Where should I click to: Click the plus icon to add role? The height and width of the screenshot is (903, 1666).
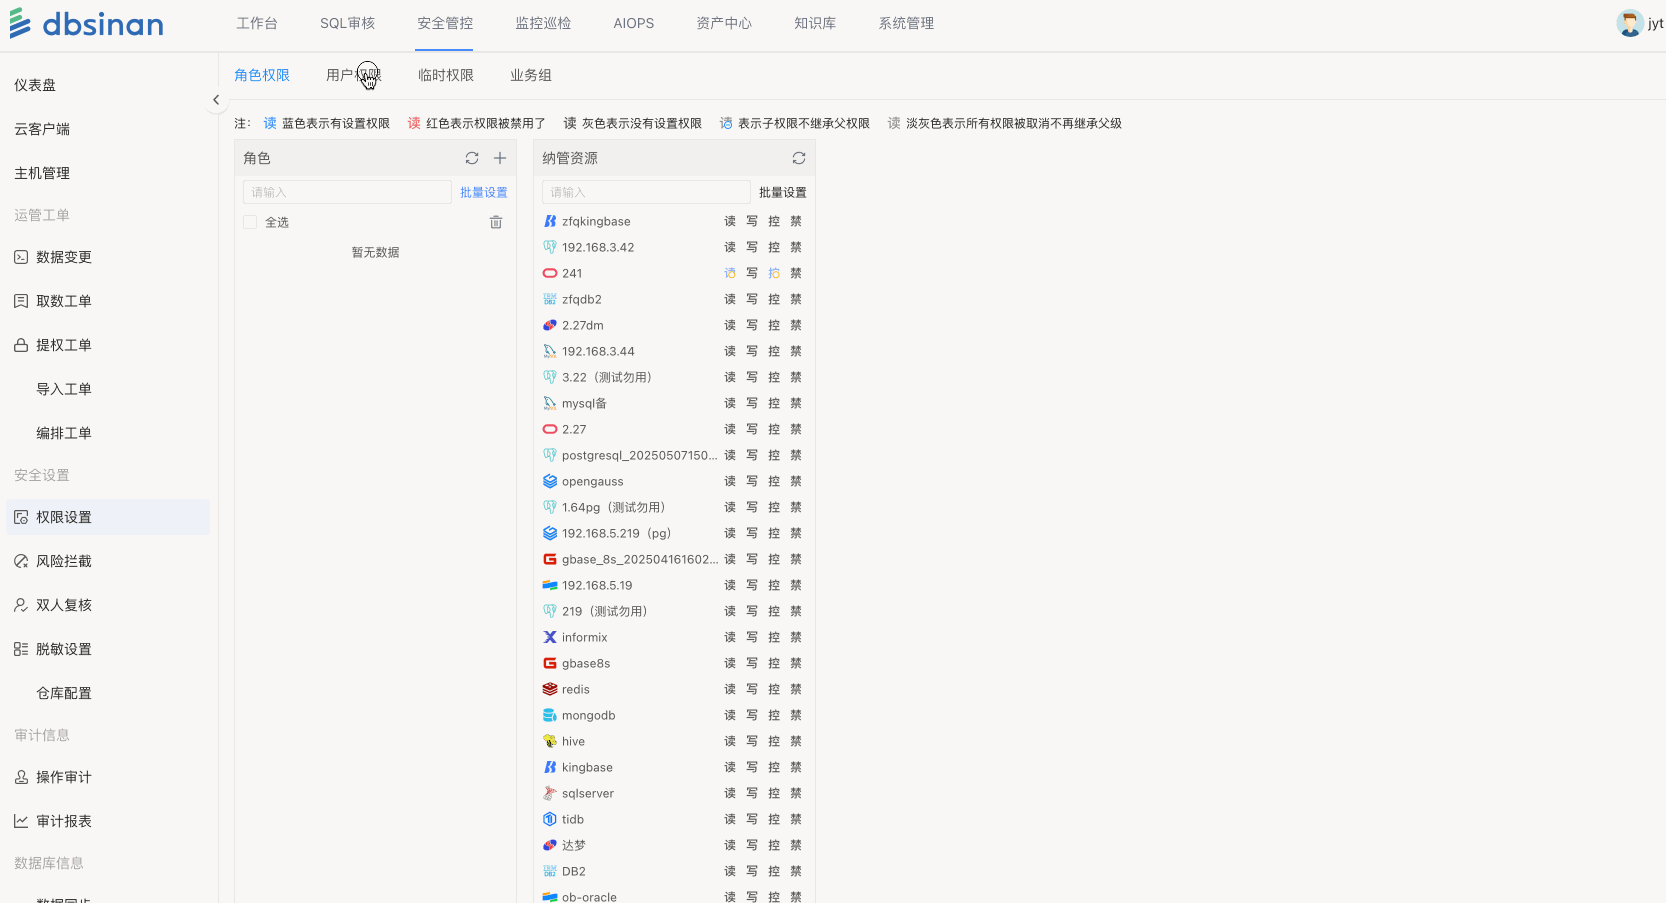click(x=500, y=158)
